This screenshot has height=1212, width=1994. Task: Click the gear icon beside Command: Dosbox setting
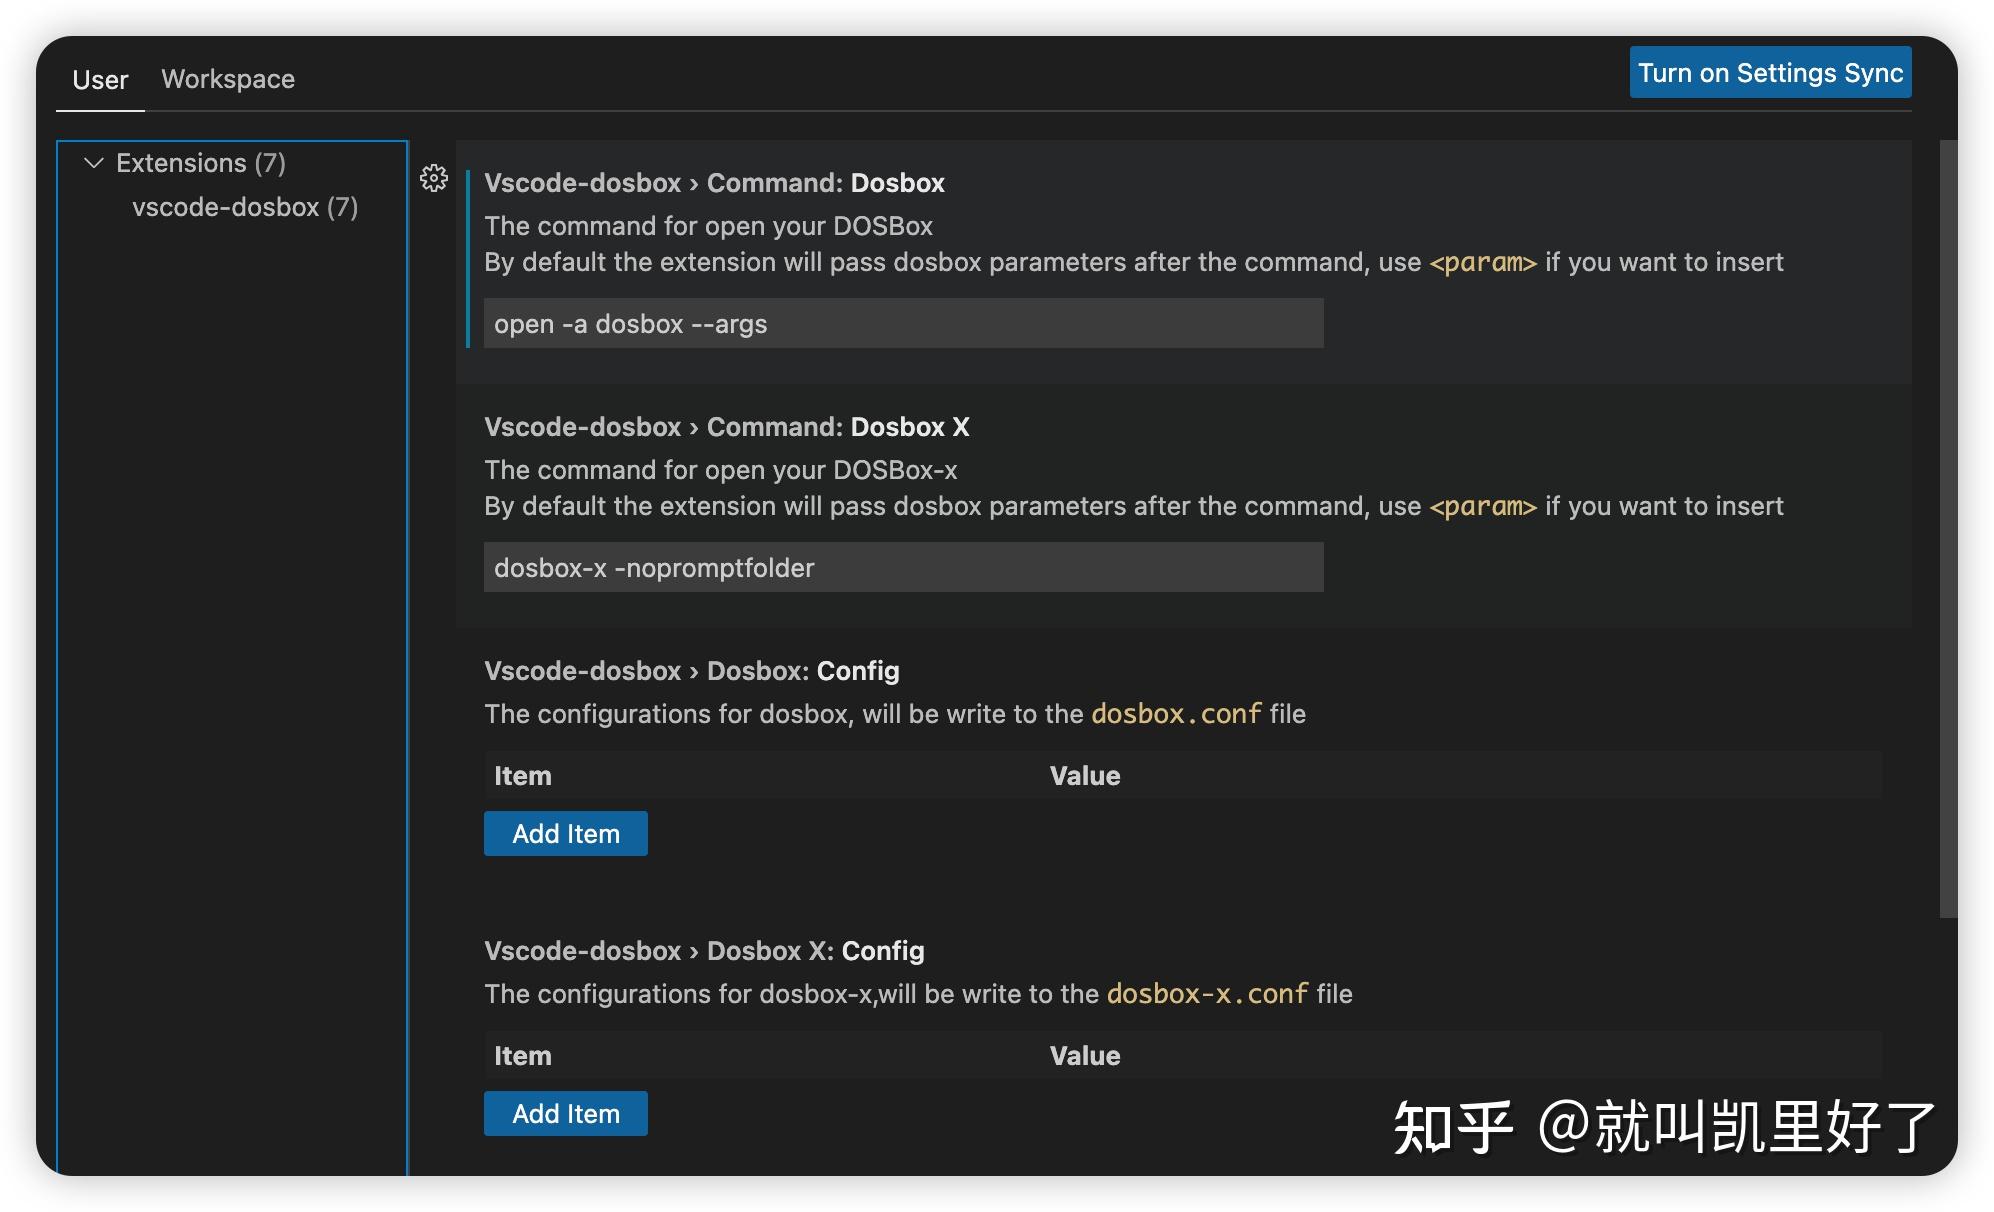[434, 178]
